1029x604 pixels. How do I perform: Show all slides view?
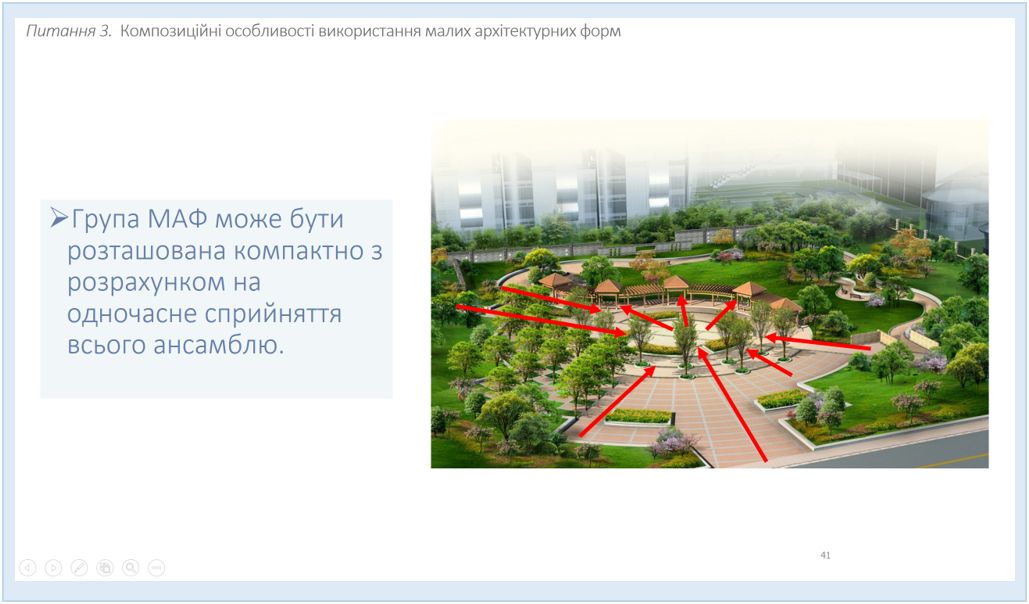coord(105,568)
